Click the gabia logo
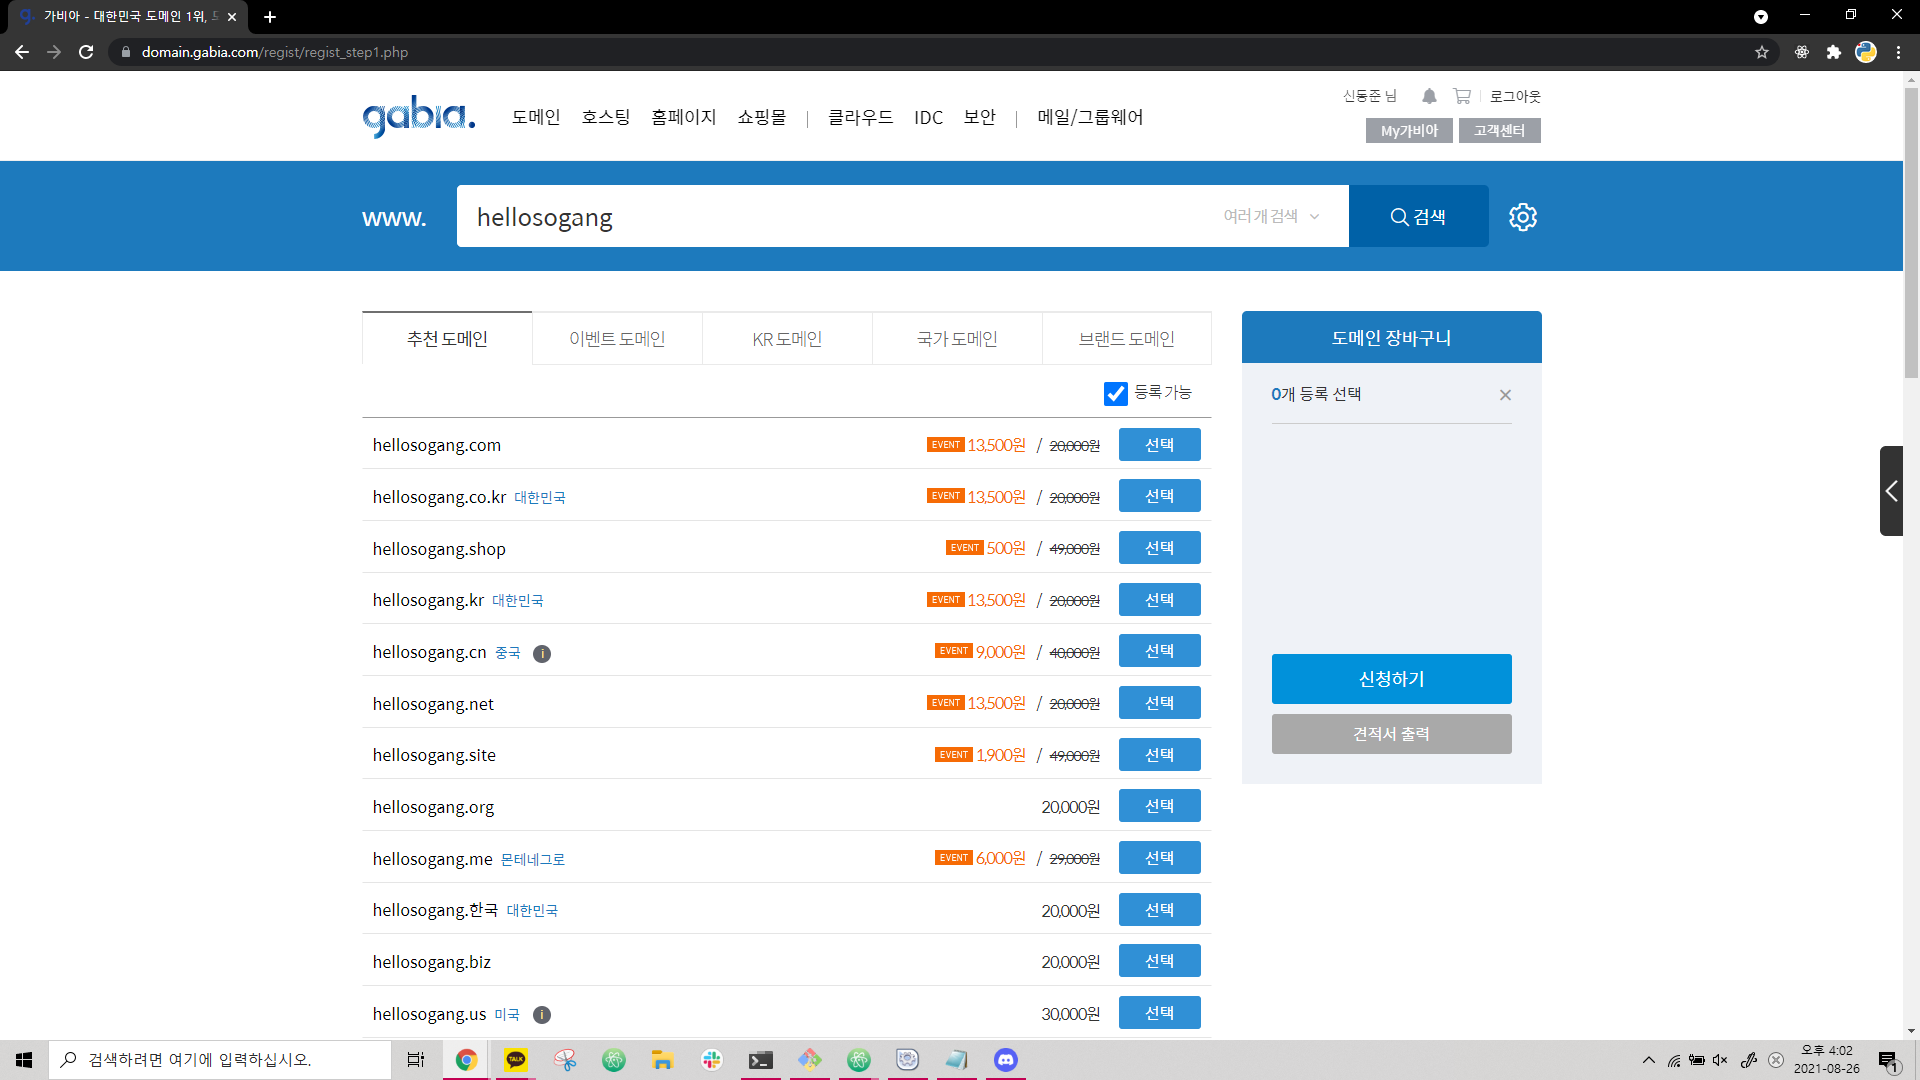 [x=418, y=117]
